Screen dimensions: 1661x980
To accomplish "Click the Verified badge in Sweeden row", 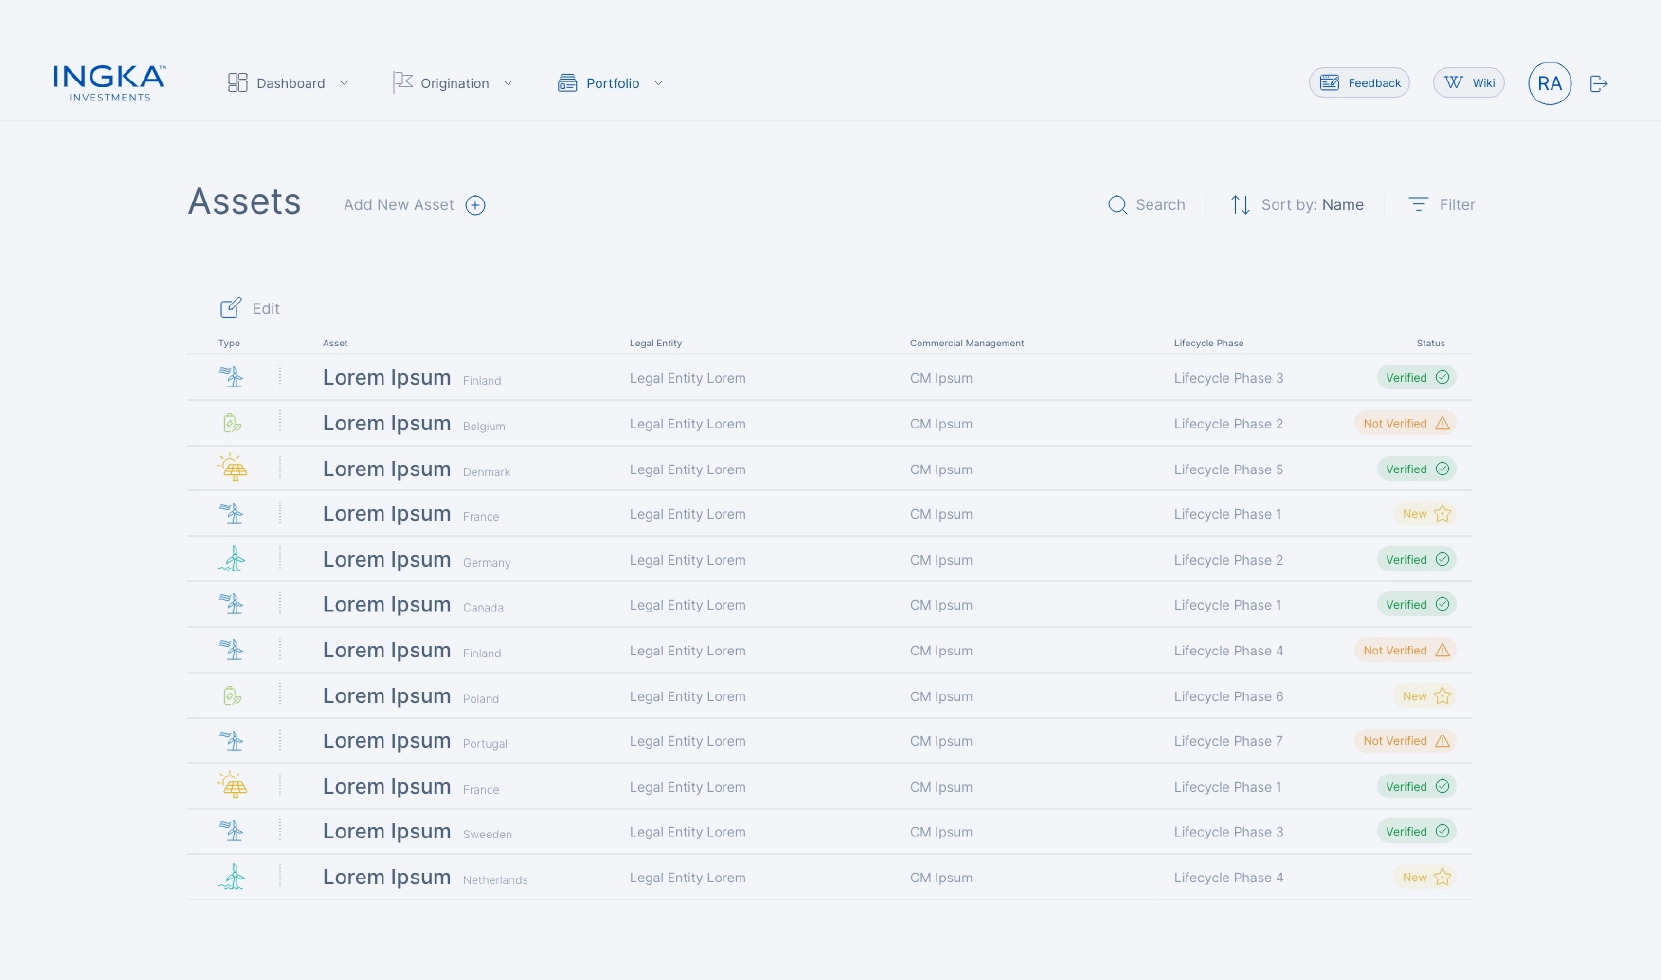I will [x=1417, y=832].
